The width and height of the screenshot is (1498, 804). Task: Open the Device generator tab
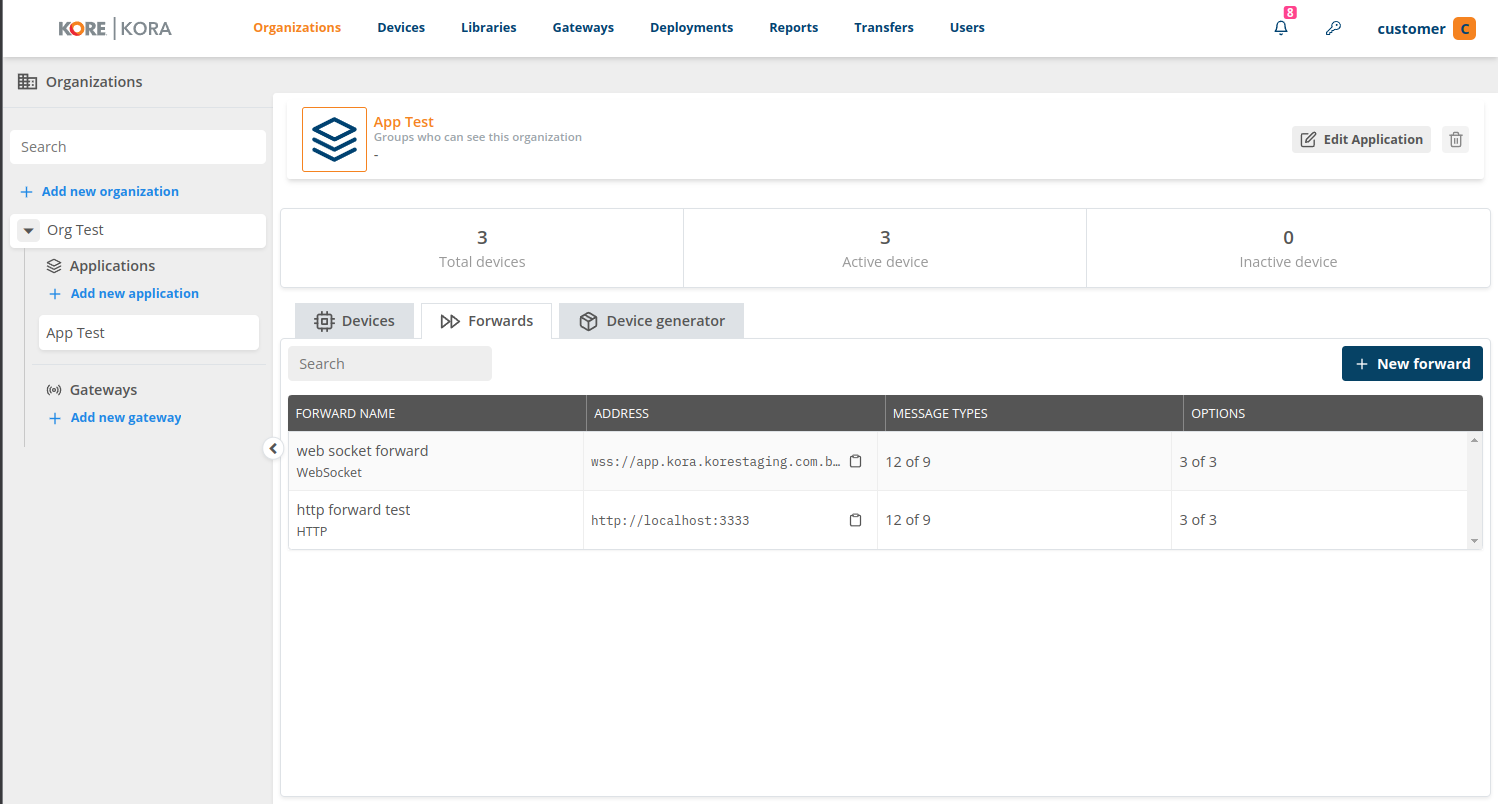(x=651, y=321)
